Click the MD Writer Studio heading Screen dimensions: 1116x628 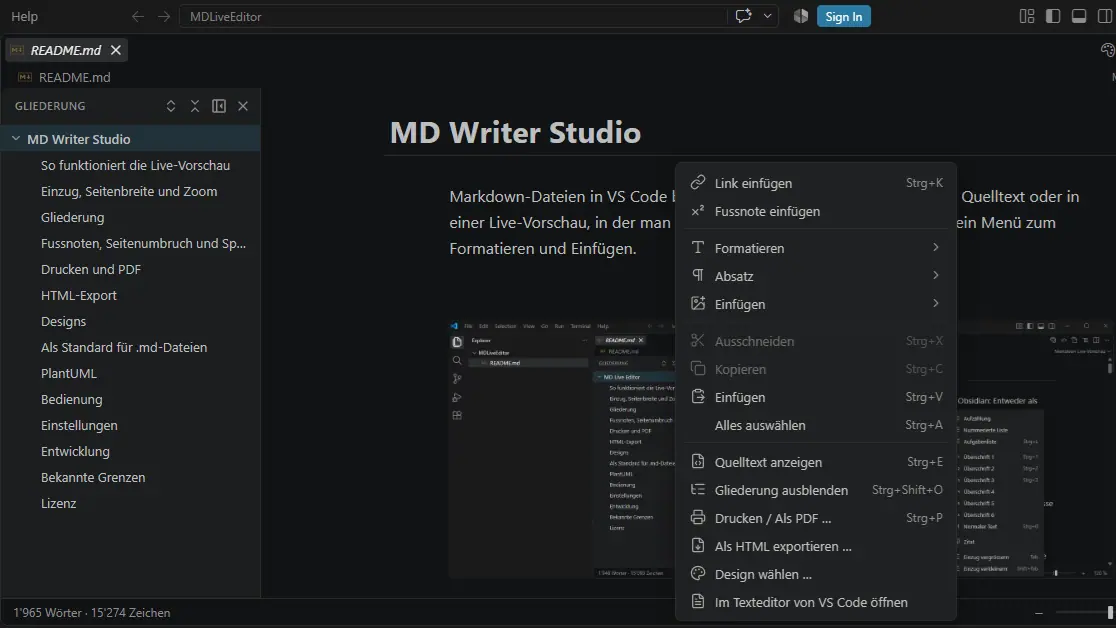pos(515,132)
